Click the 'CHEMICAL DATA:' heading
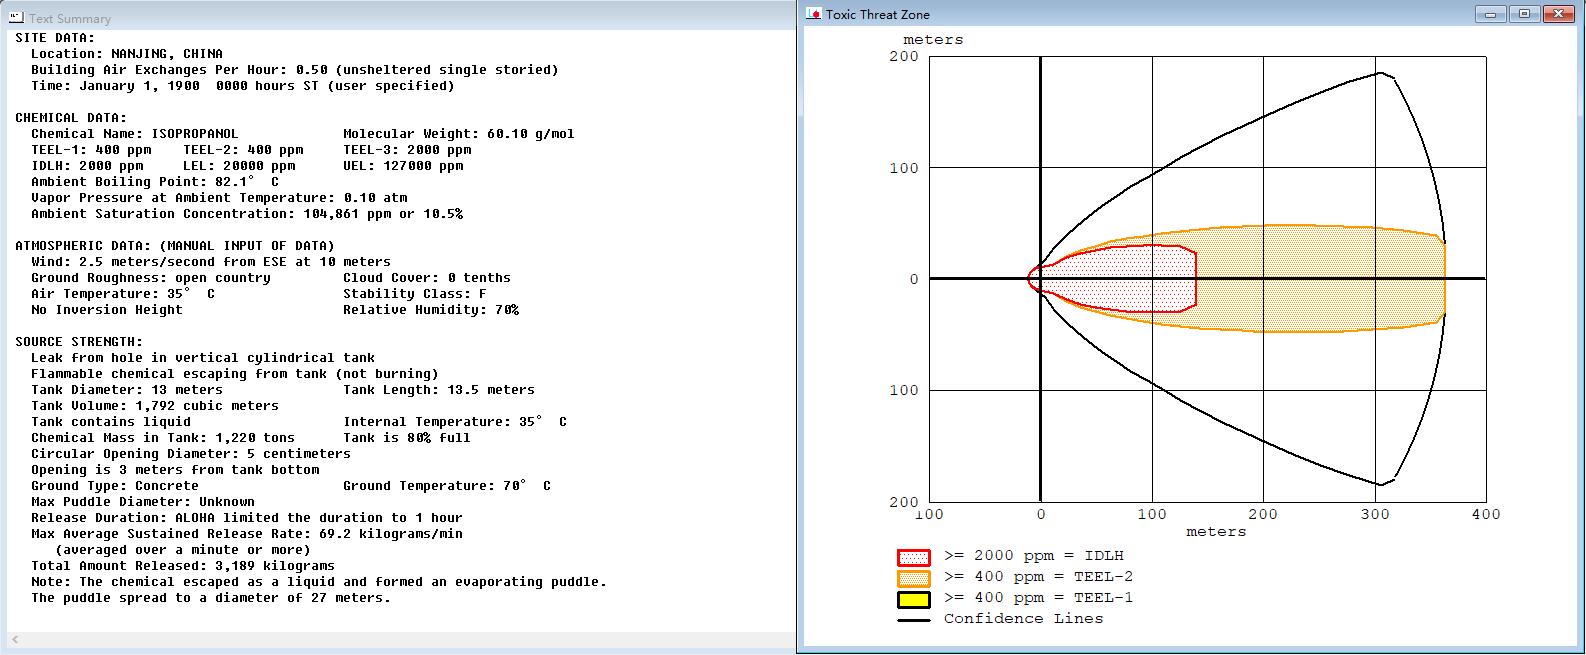The width and height of the screenshot is (1586, 655). coord(71,118)
